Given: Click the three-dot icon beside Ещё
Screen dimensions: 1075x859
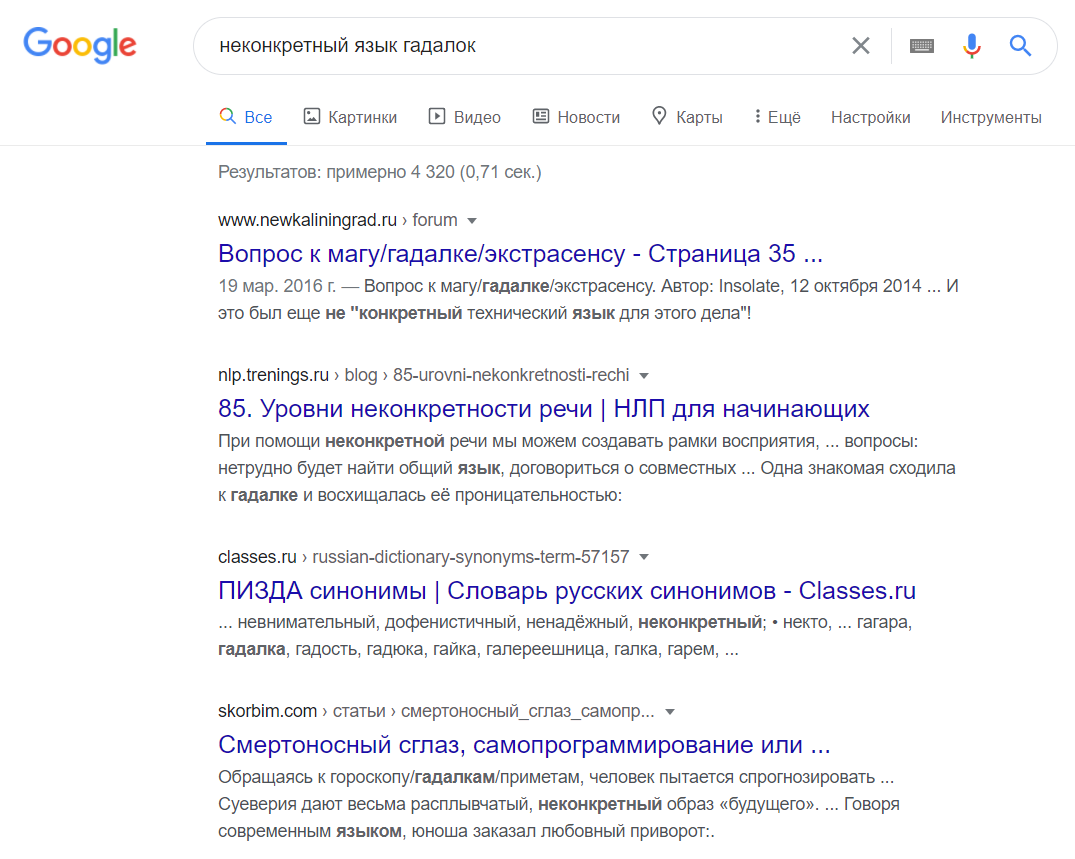Looking at the screenshot, I should tap(758, 117).
